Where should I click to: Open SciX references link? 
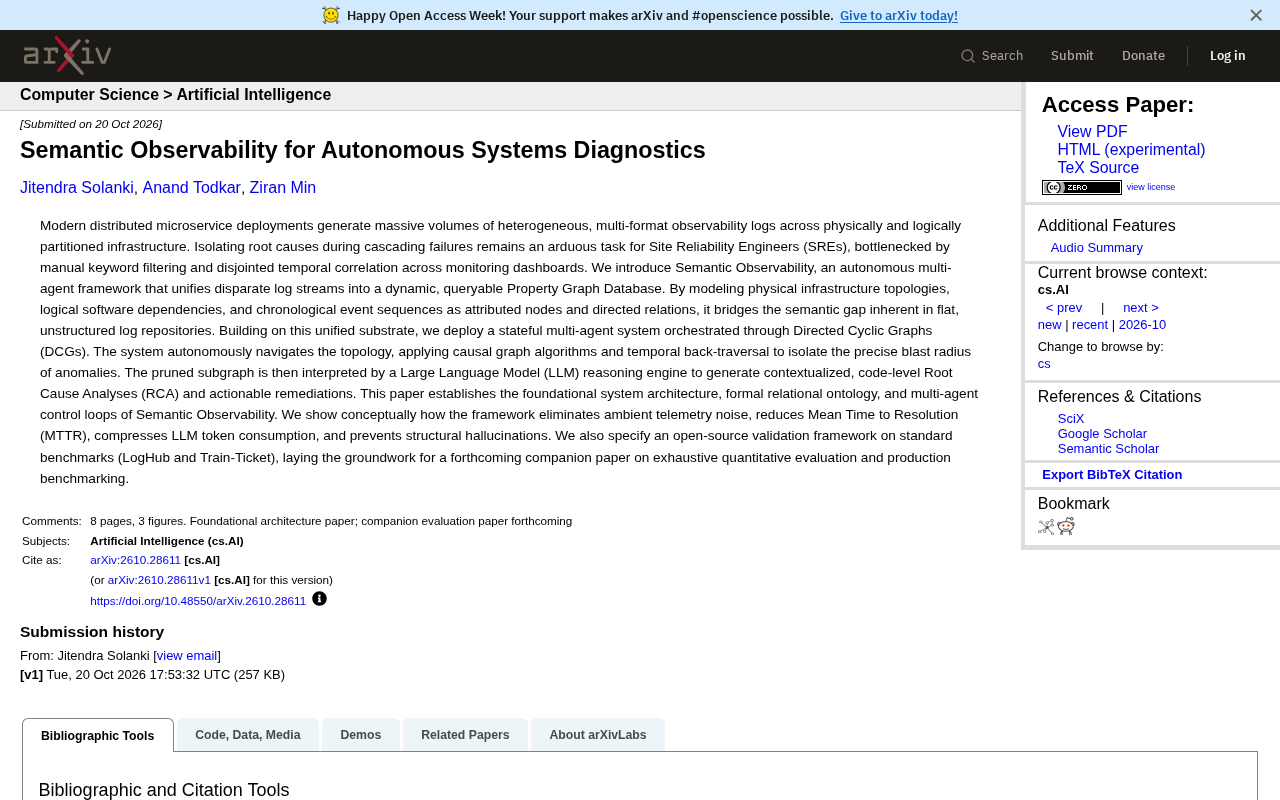(x=1071, y=419)
